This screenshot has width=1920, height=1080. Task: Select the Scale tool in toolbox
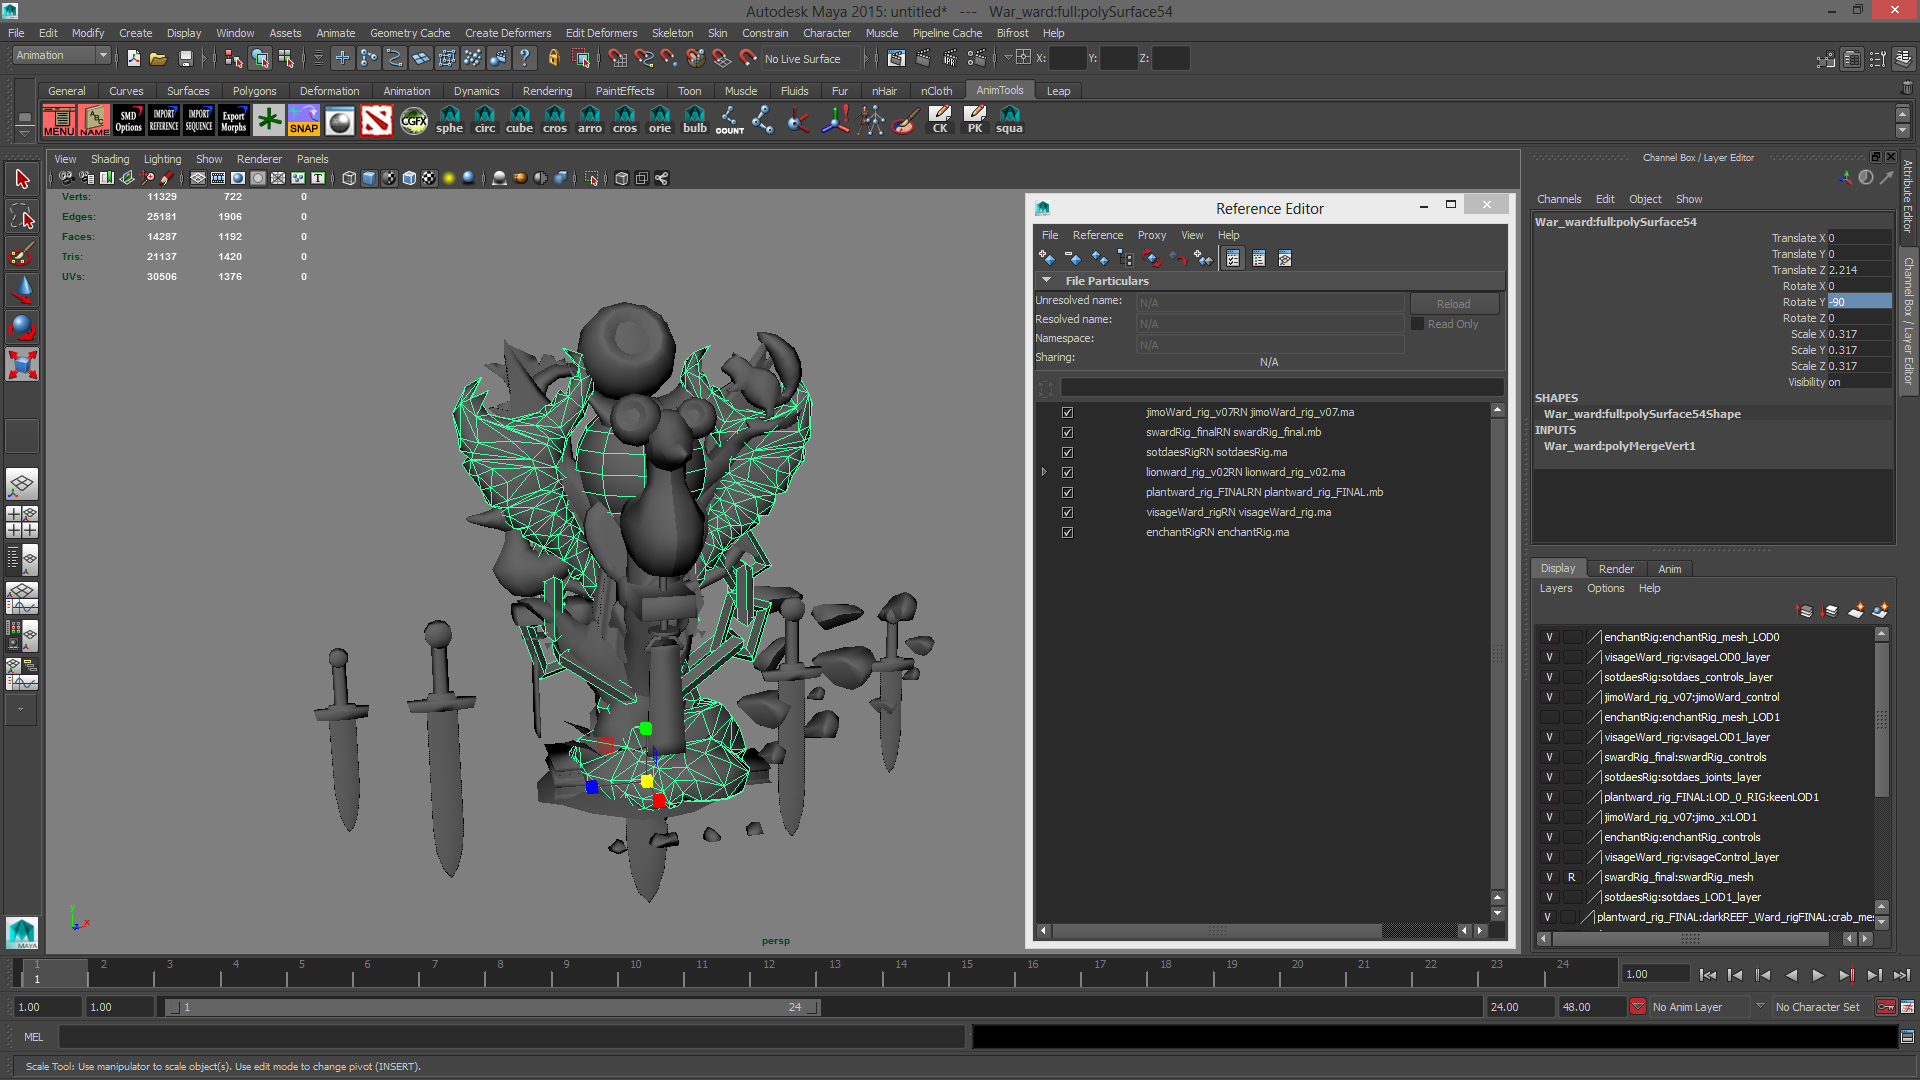click(x=22, y=364)
